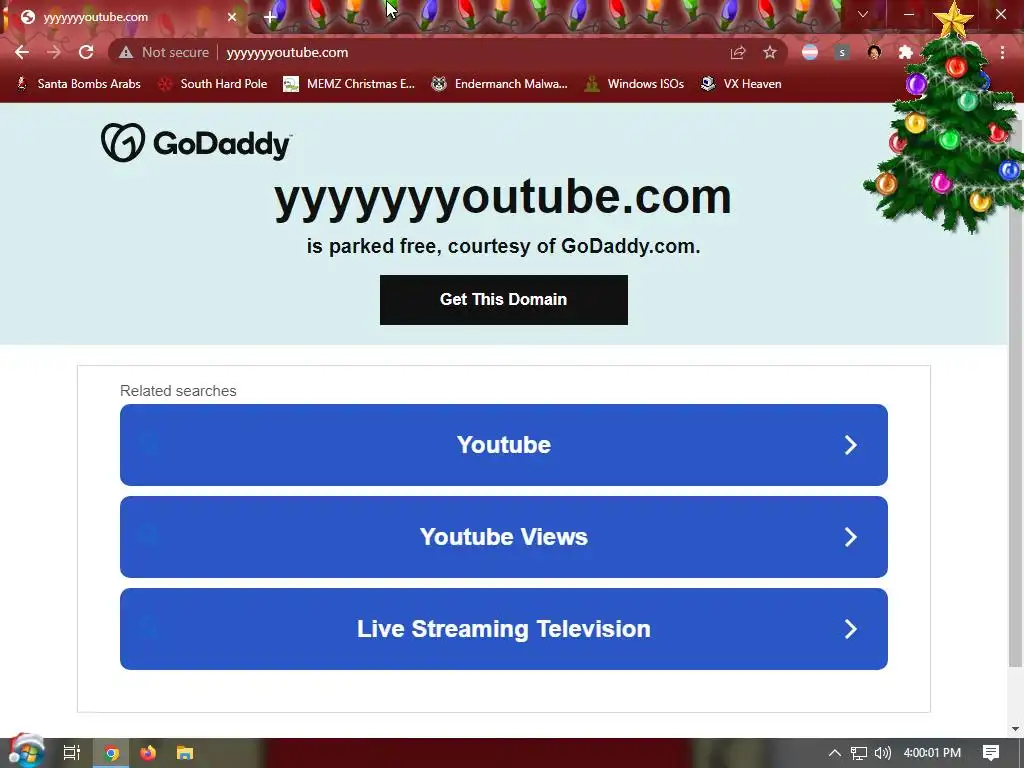Open the VX Heaven bookmark
This screenshot has width=1024, height=768.
click(x=741, y=84)
